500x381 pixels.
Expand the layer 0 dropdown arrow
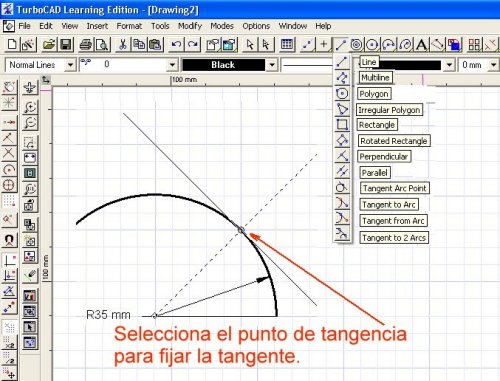pos(172,65)
